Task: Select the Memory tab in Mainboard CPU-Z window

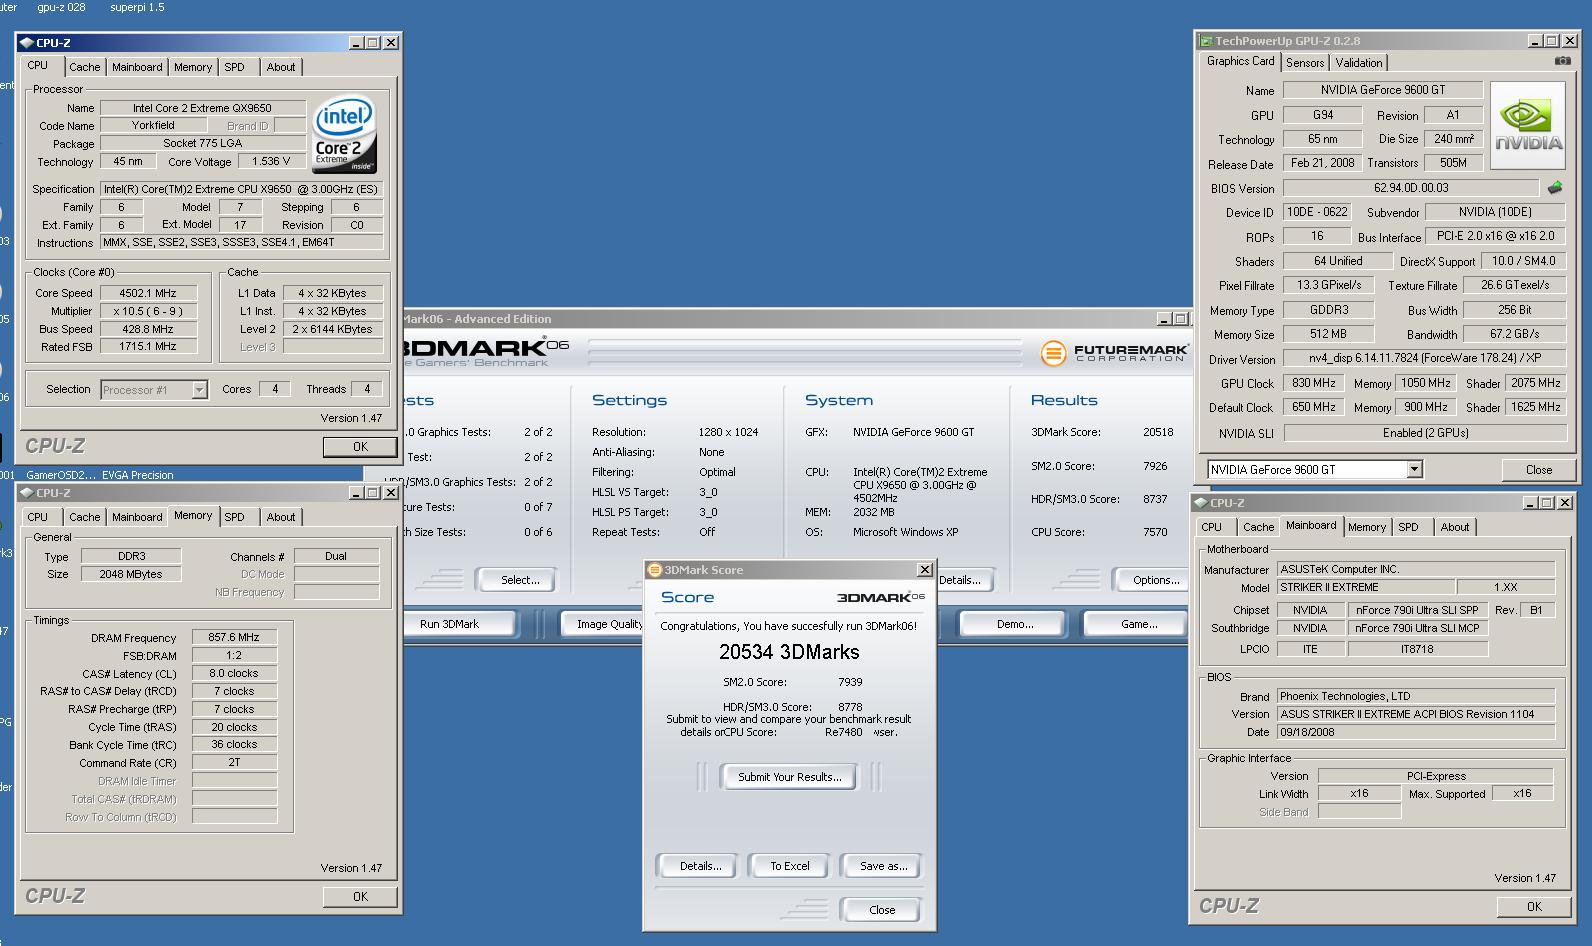Action: (x=1366, y=527)
